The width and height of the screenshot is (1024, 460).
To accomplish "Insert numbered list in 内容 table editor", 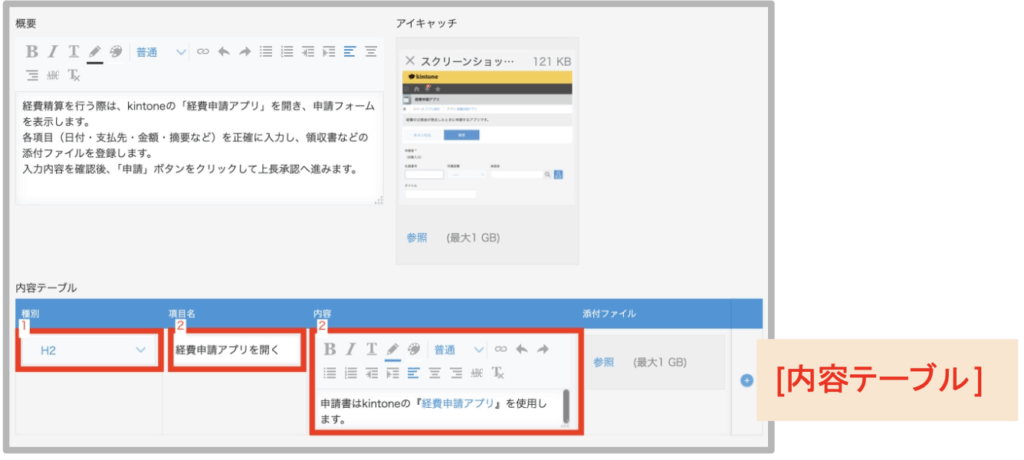I will click(352, 373).
